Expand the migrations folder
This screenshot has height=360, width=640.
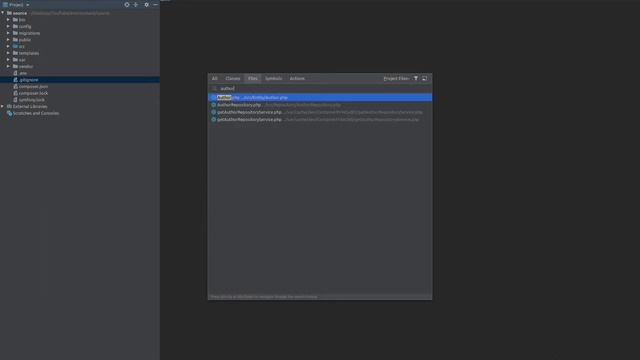pos(8,33)
